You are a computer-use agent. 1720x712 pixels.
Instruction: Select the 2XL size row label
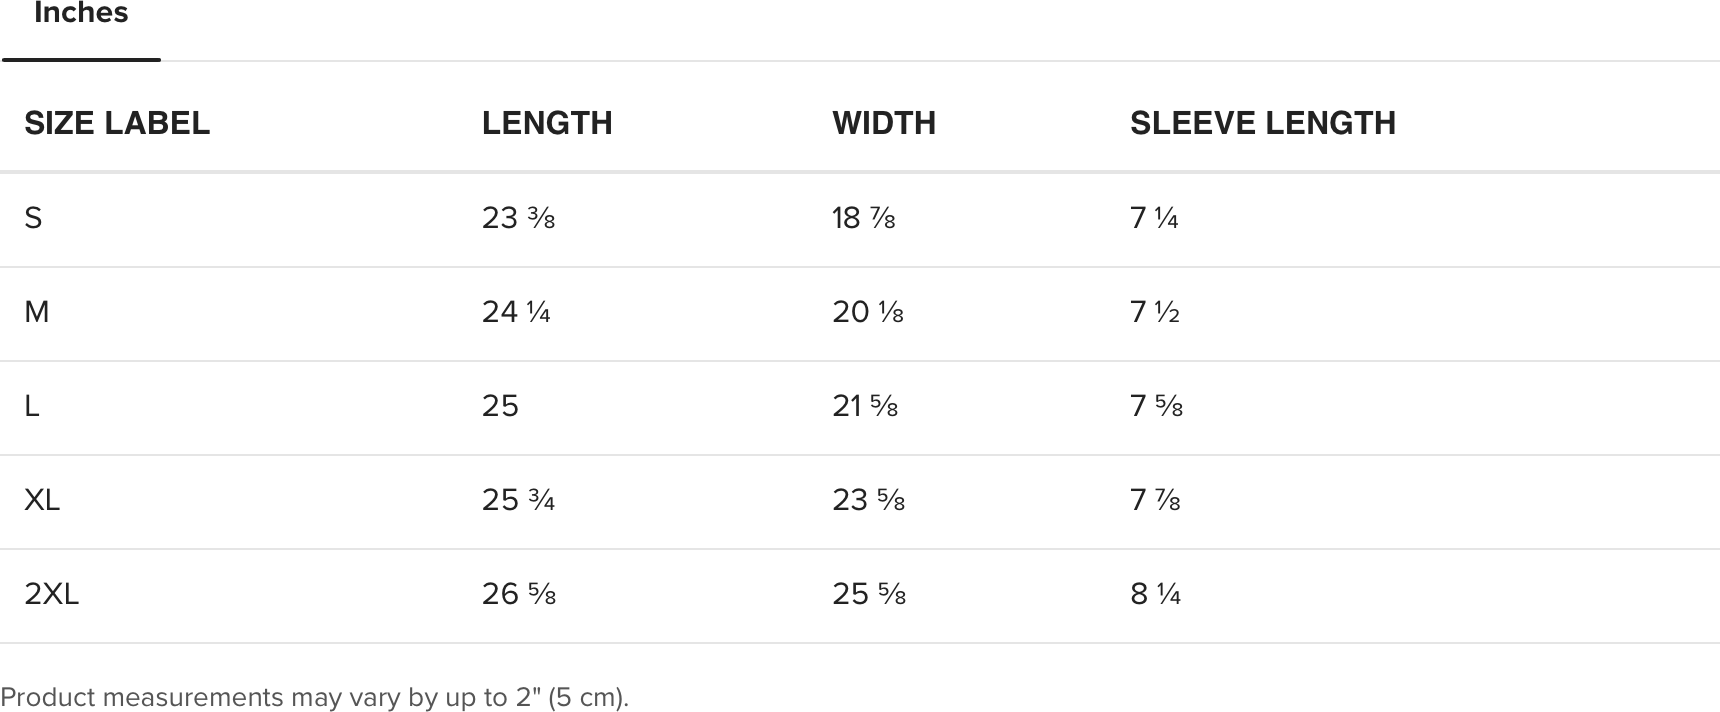51,594
